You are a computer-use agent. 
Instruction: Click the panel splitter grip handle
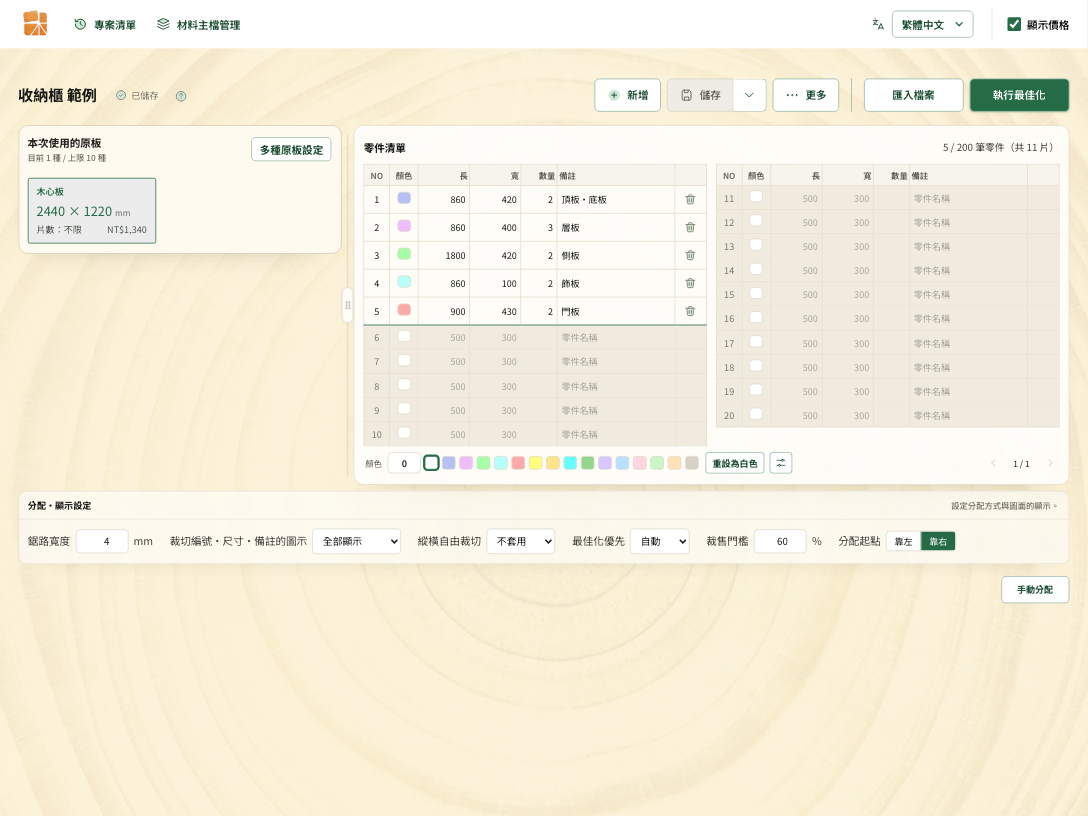348,305
